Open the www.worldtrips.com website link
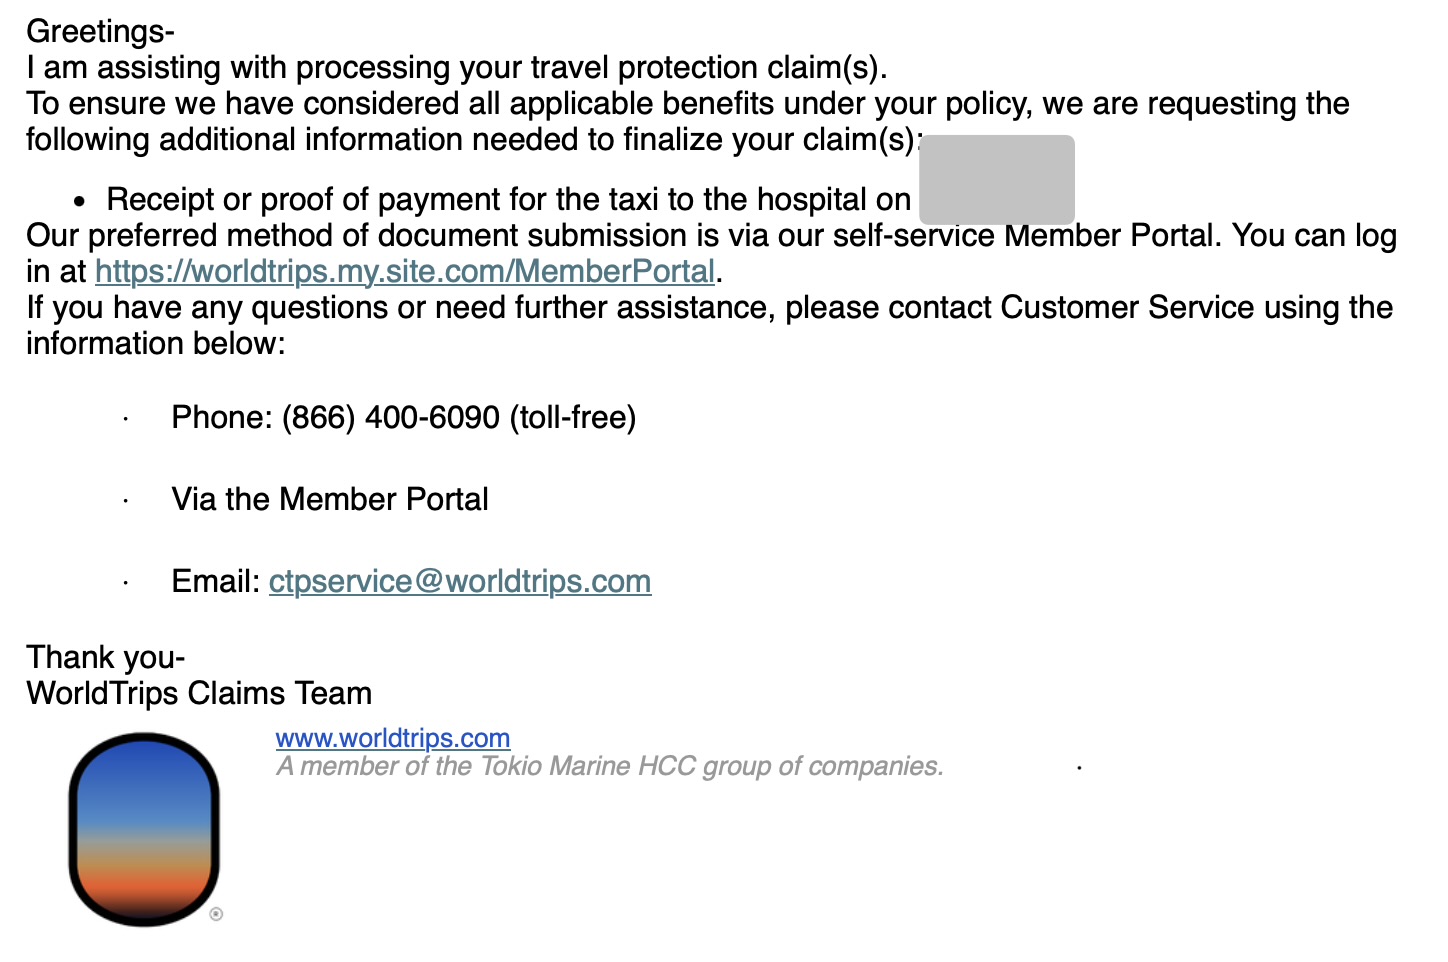 pos(393,738)
